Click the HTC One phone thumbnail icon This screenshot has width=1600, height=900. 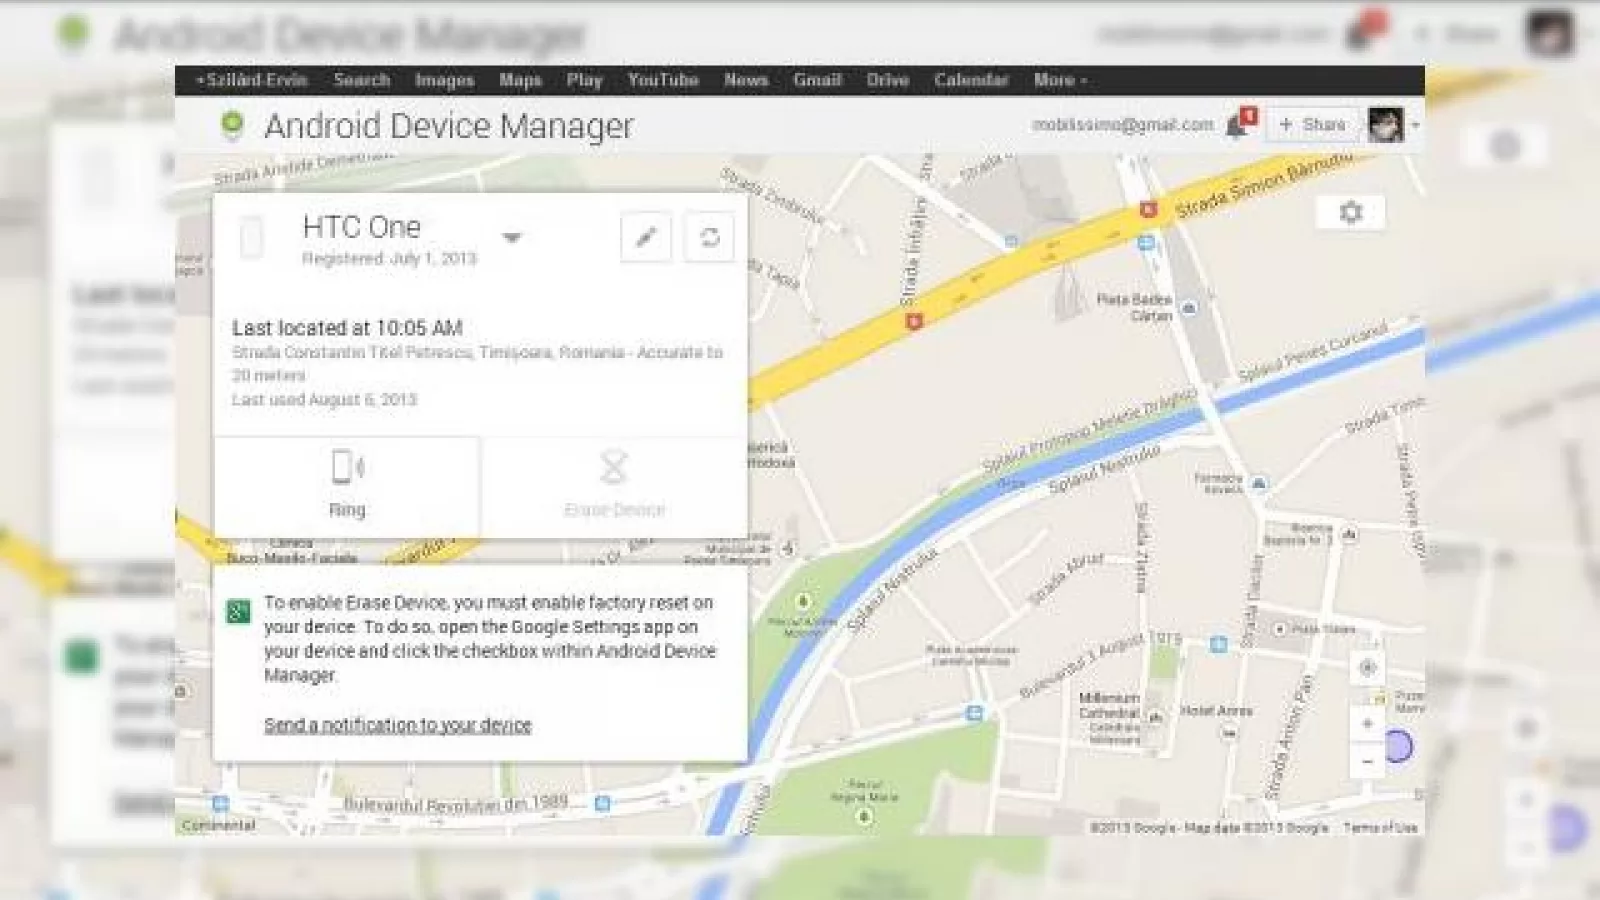[x=252, y=238]
